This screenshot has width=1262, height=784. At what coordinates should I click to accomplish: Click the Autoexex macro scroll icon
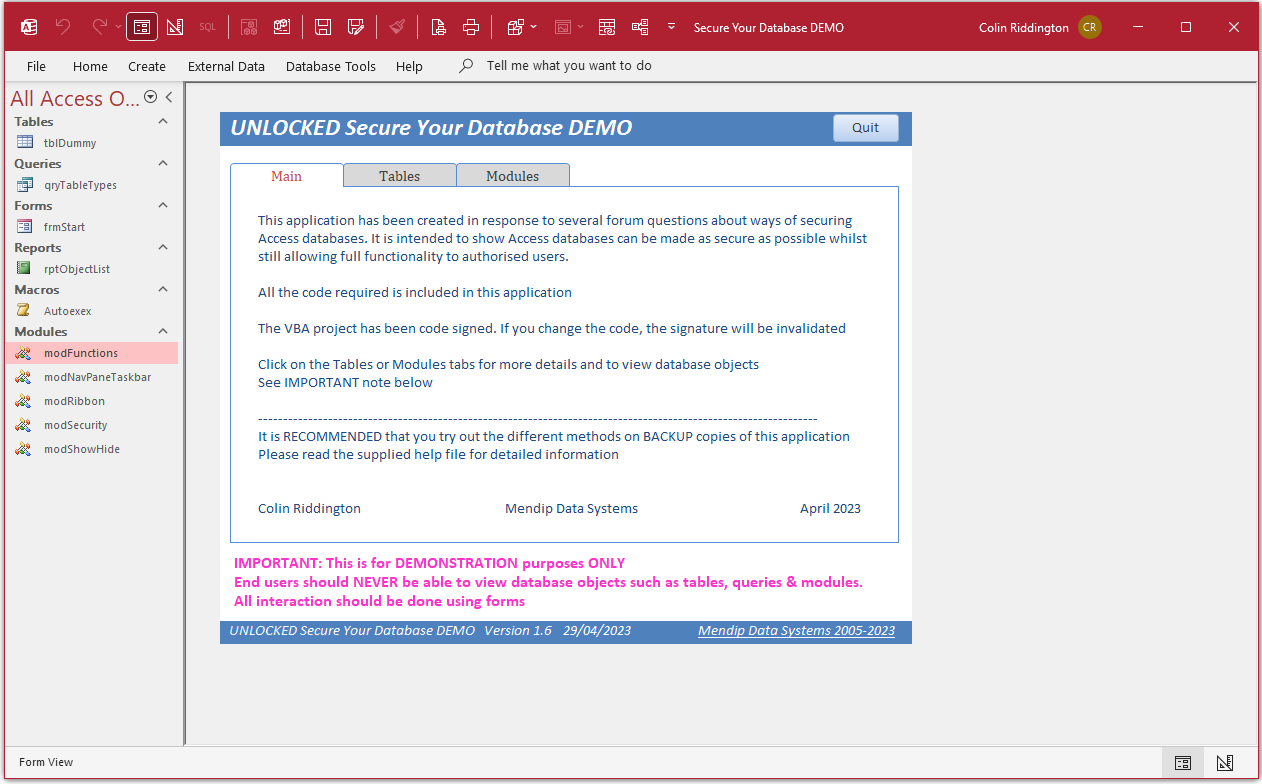click(x=23, y=311)
